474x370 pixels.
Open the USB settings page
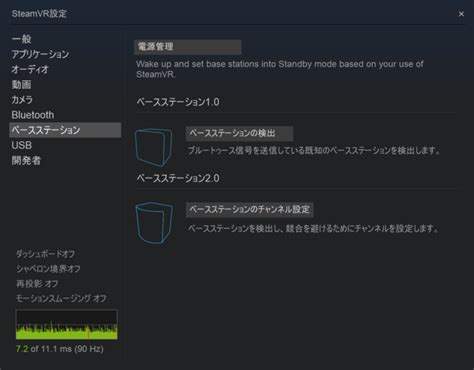pyautogui.click(x=22, y=145)
